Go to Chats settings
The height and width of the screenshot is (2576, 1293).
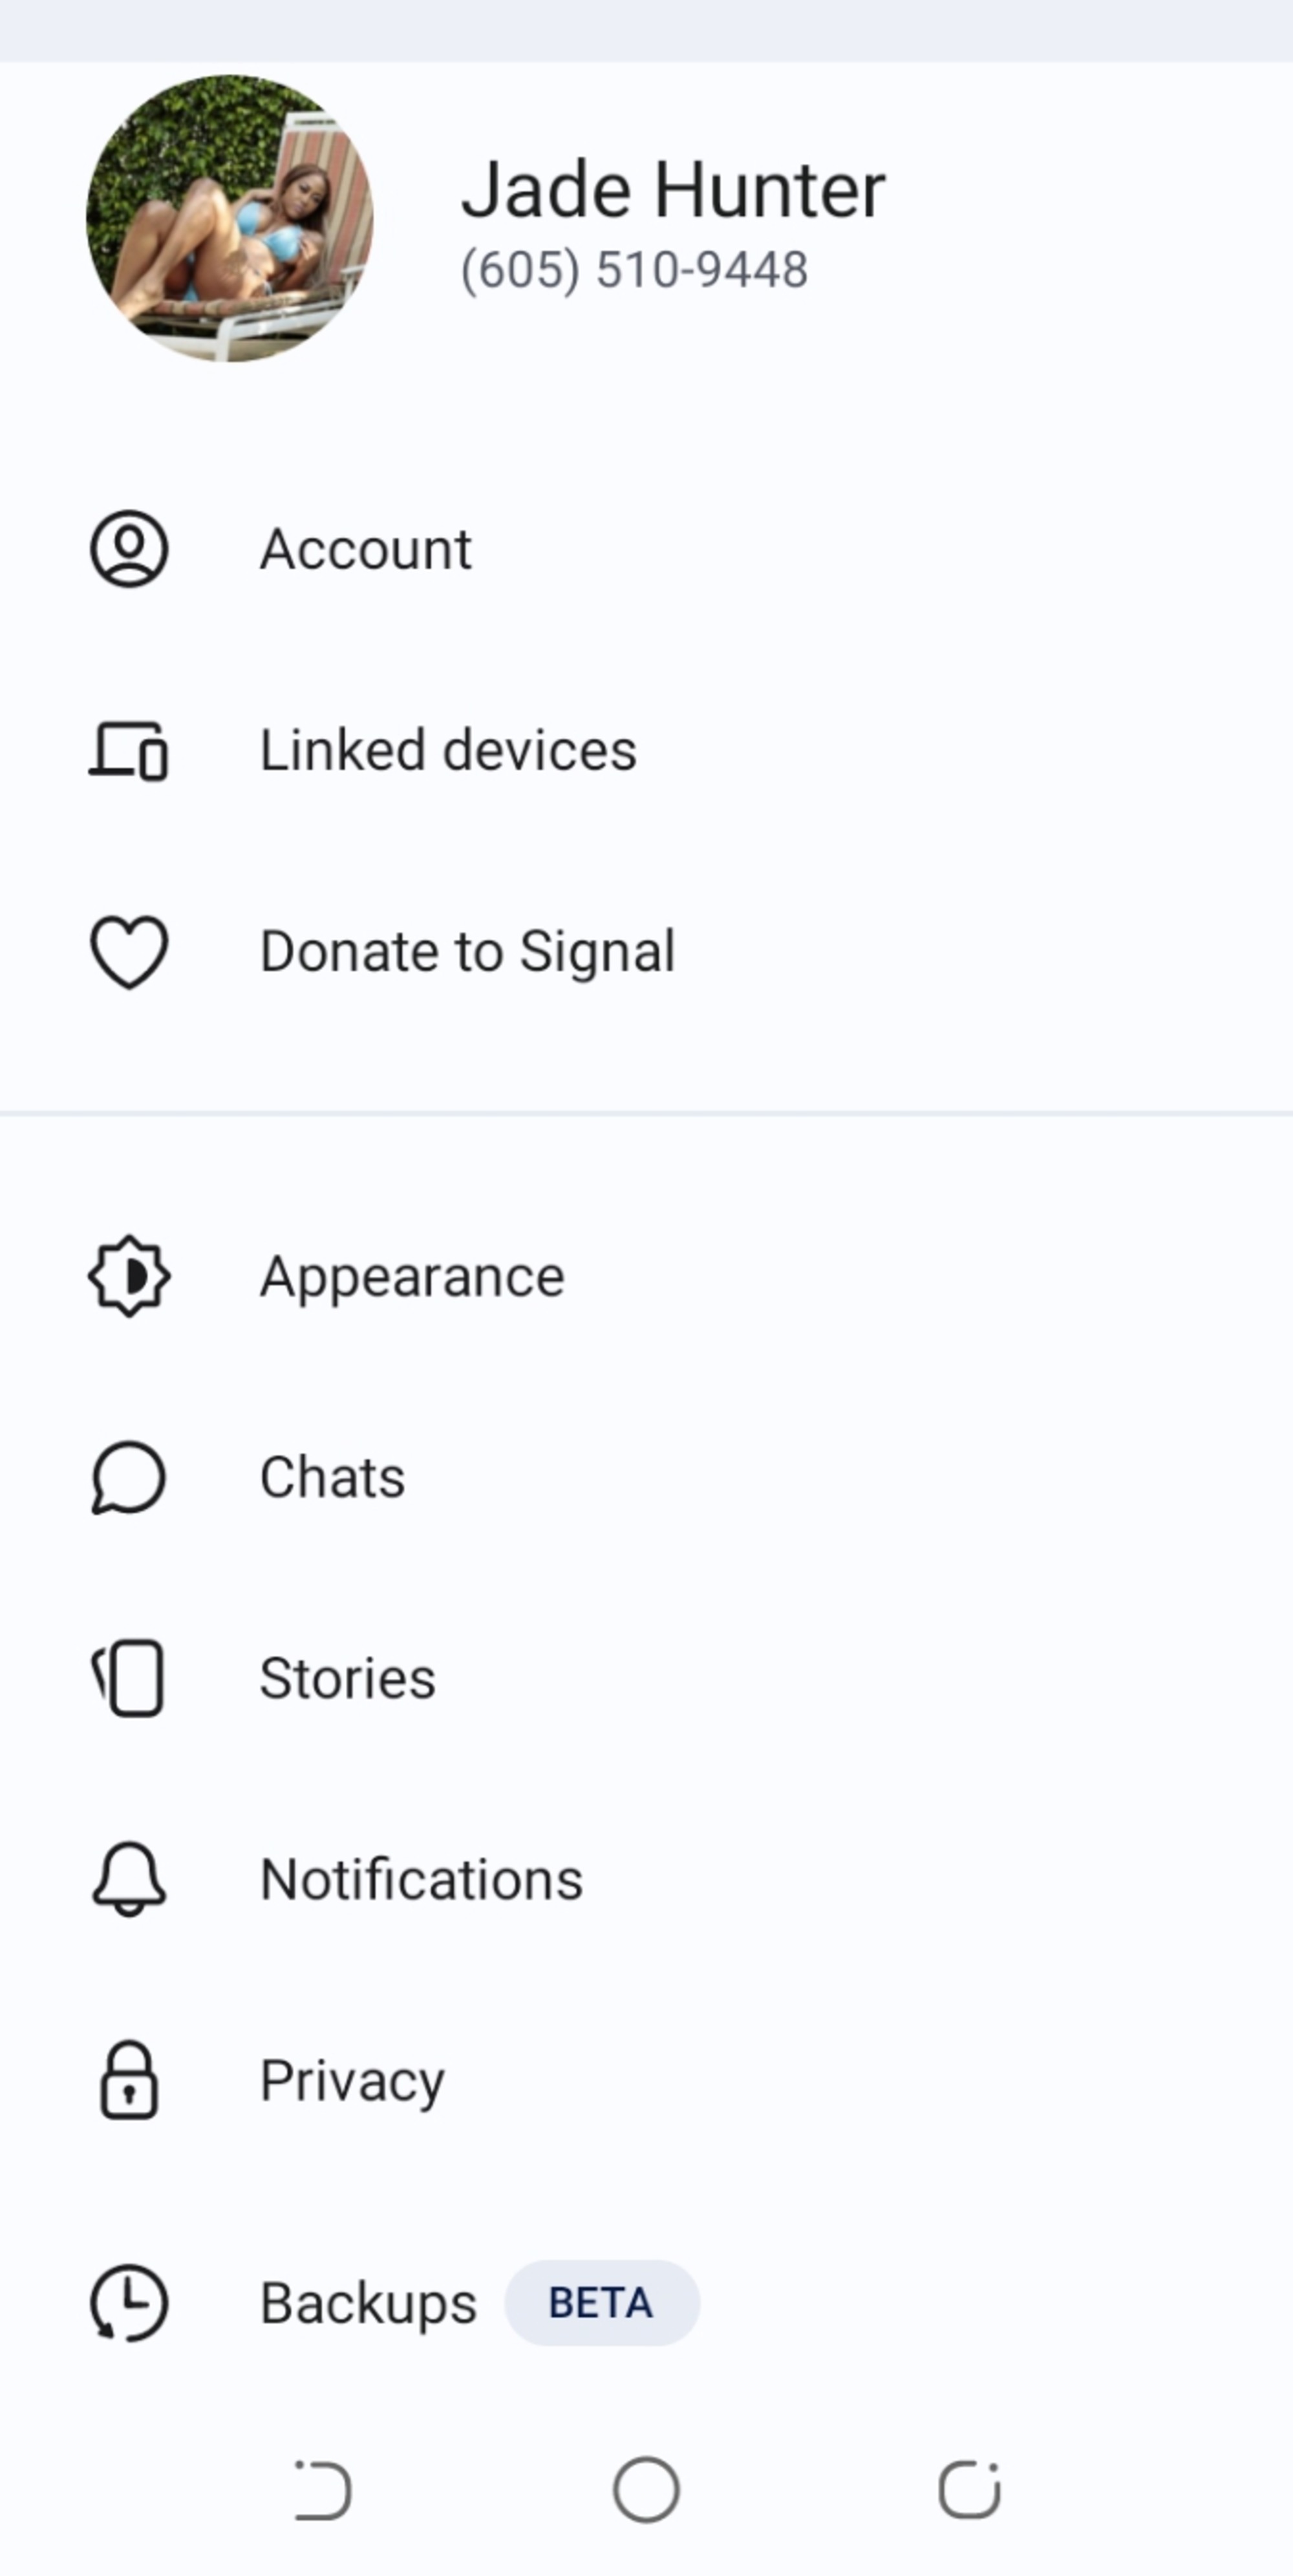pyautogui.click(x=332, y=1477)
